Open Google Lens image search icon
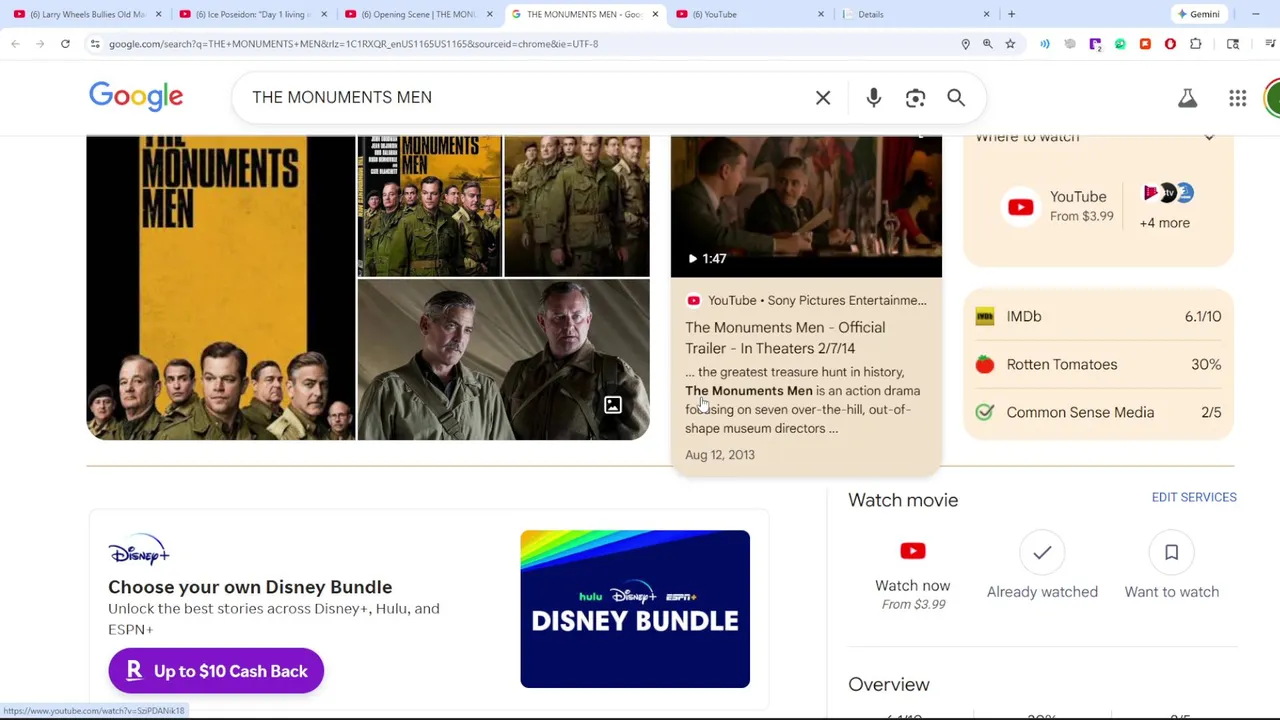The image size is (1280, 720). click(915, 97)
